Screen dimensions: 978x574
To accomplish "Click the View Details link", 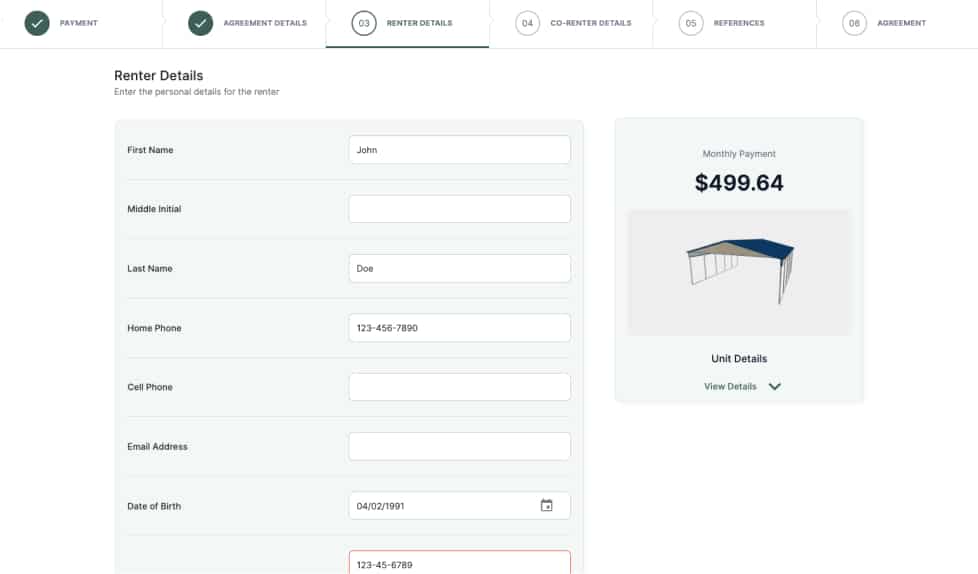I will (730, 386).
